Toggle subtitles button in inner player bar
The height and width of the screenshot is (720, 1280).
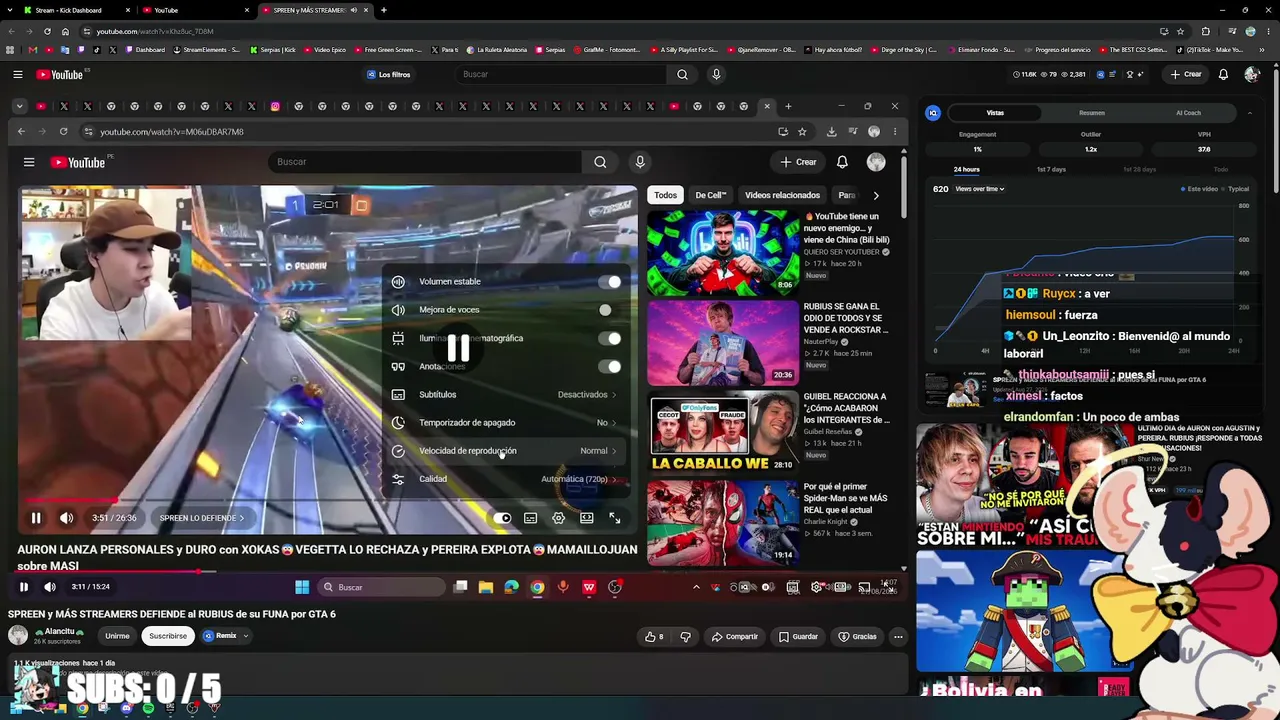[x=530, y=518]
